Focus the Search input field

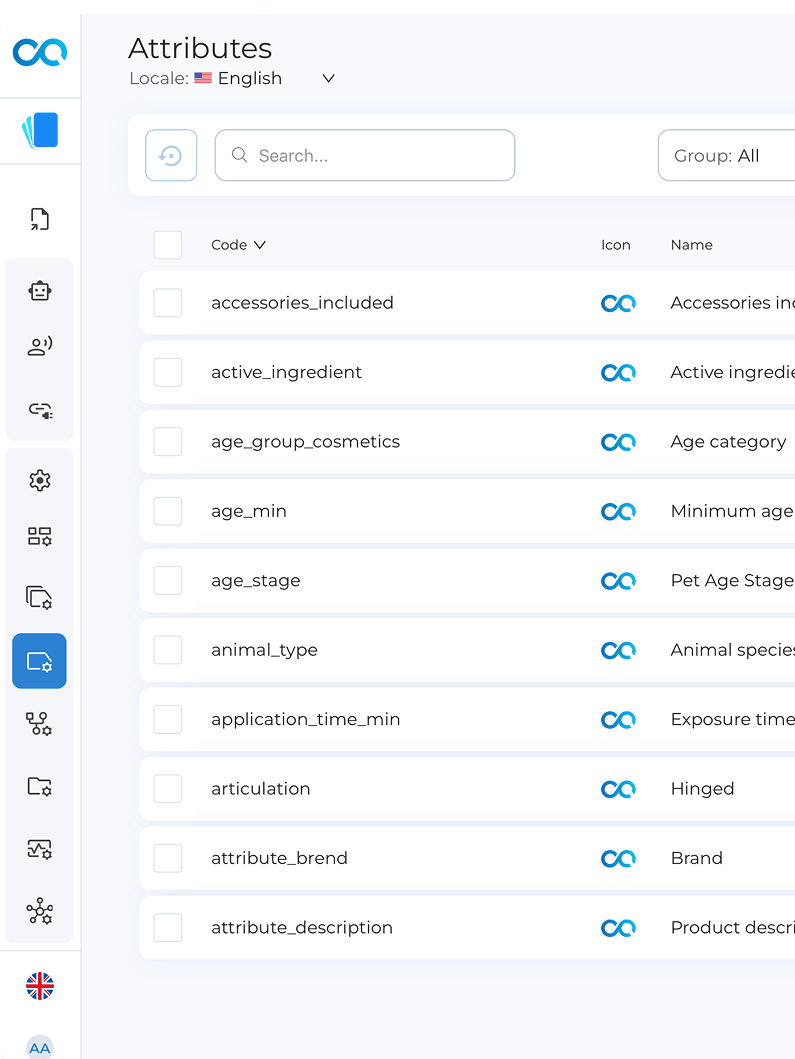tap(365, 155)
